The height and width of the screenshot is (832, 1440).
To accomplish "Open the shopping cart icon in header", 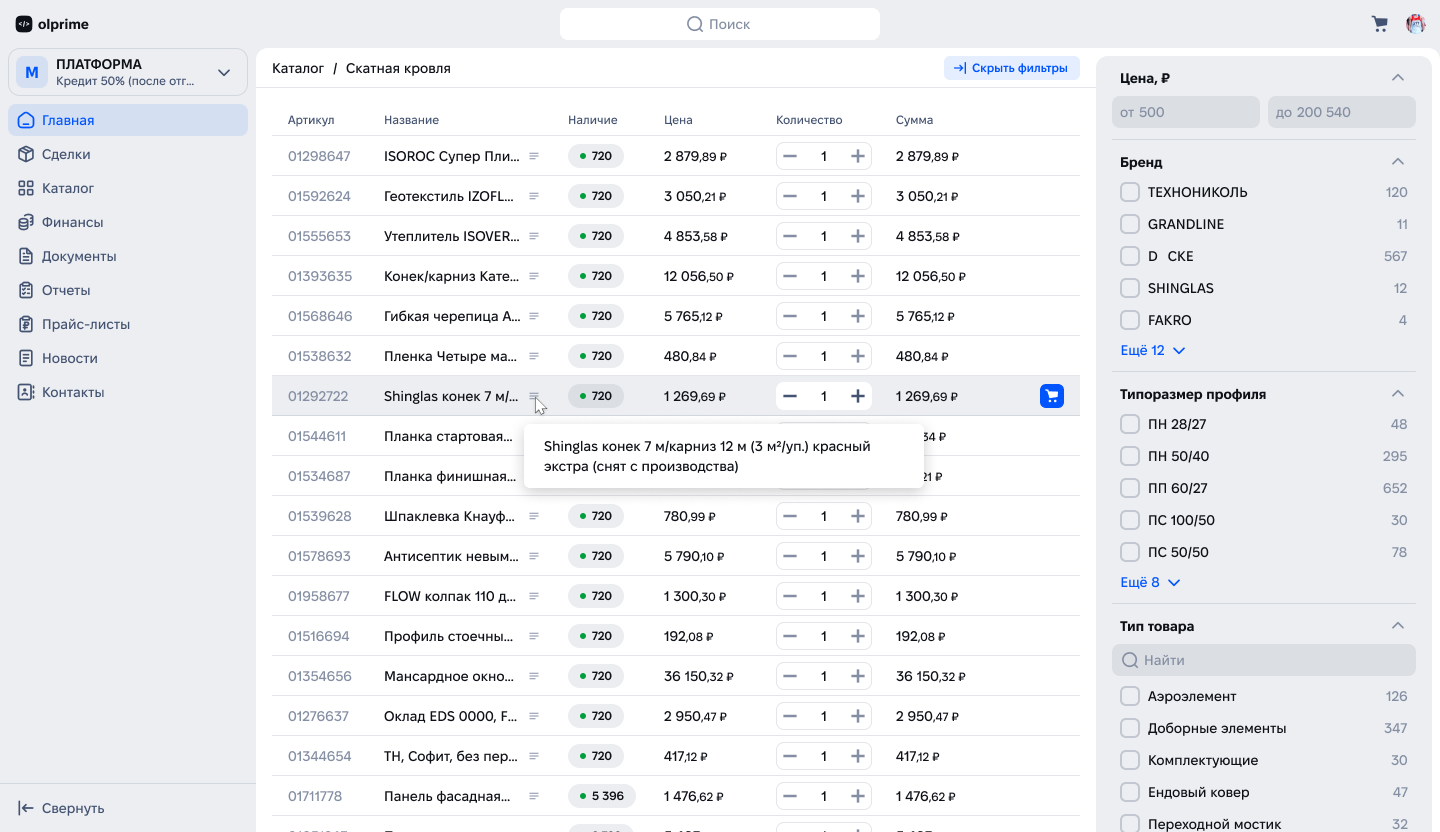I will pos(1380,24).
